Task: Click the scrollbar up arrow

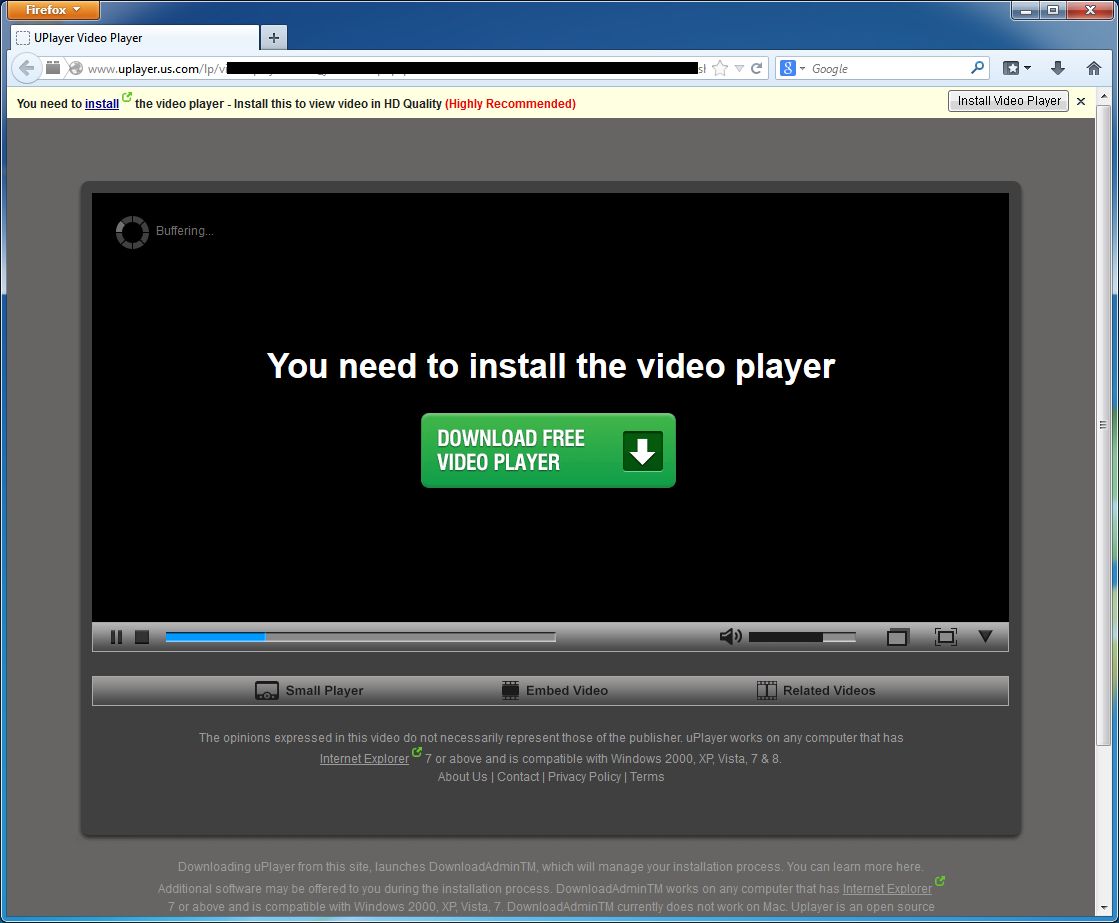Action: click(1103, 96)
